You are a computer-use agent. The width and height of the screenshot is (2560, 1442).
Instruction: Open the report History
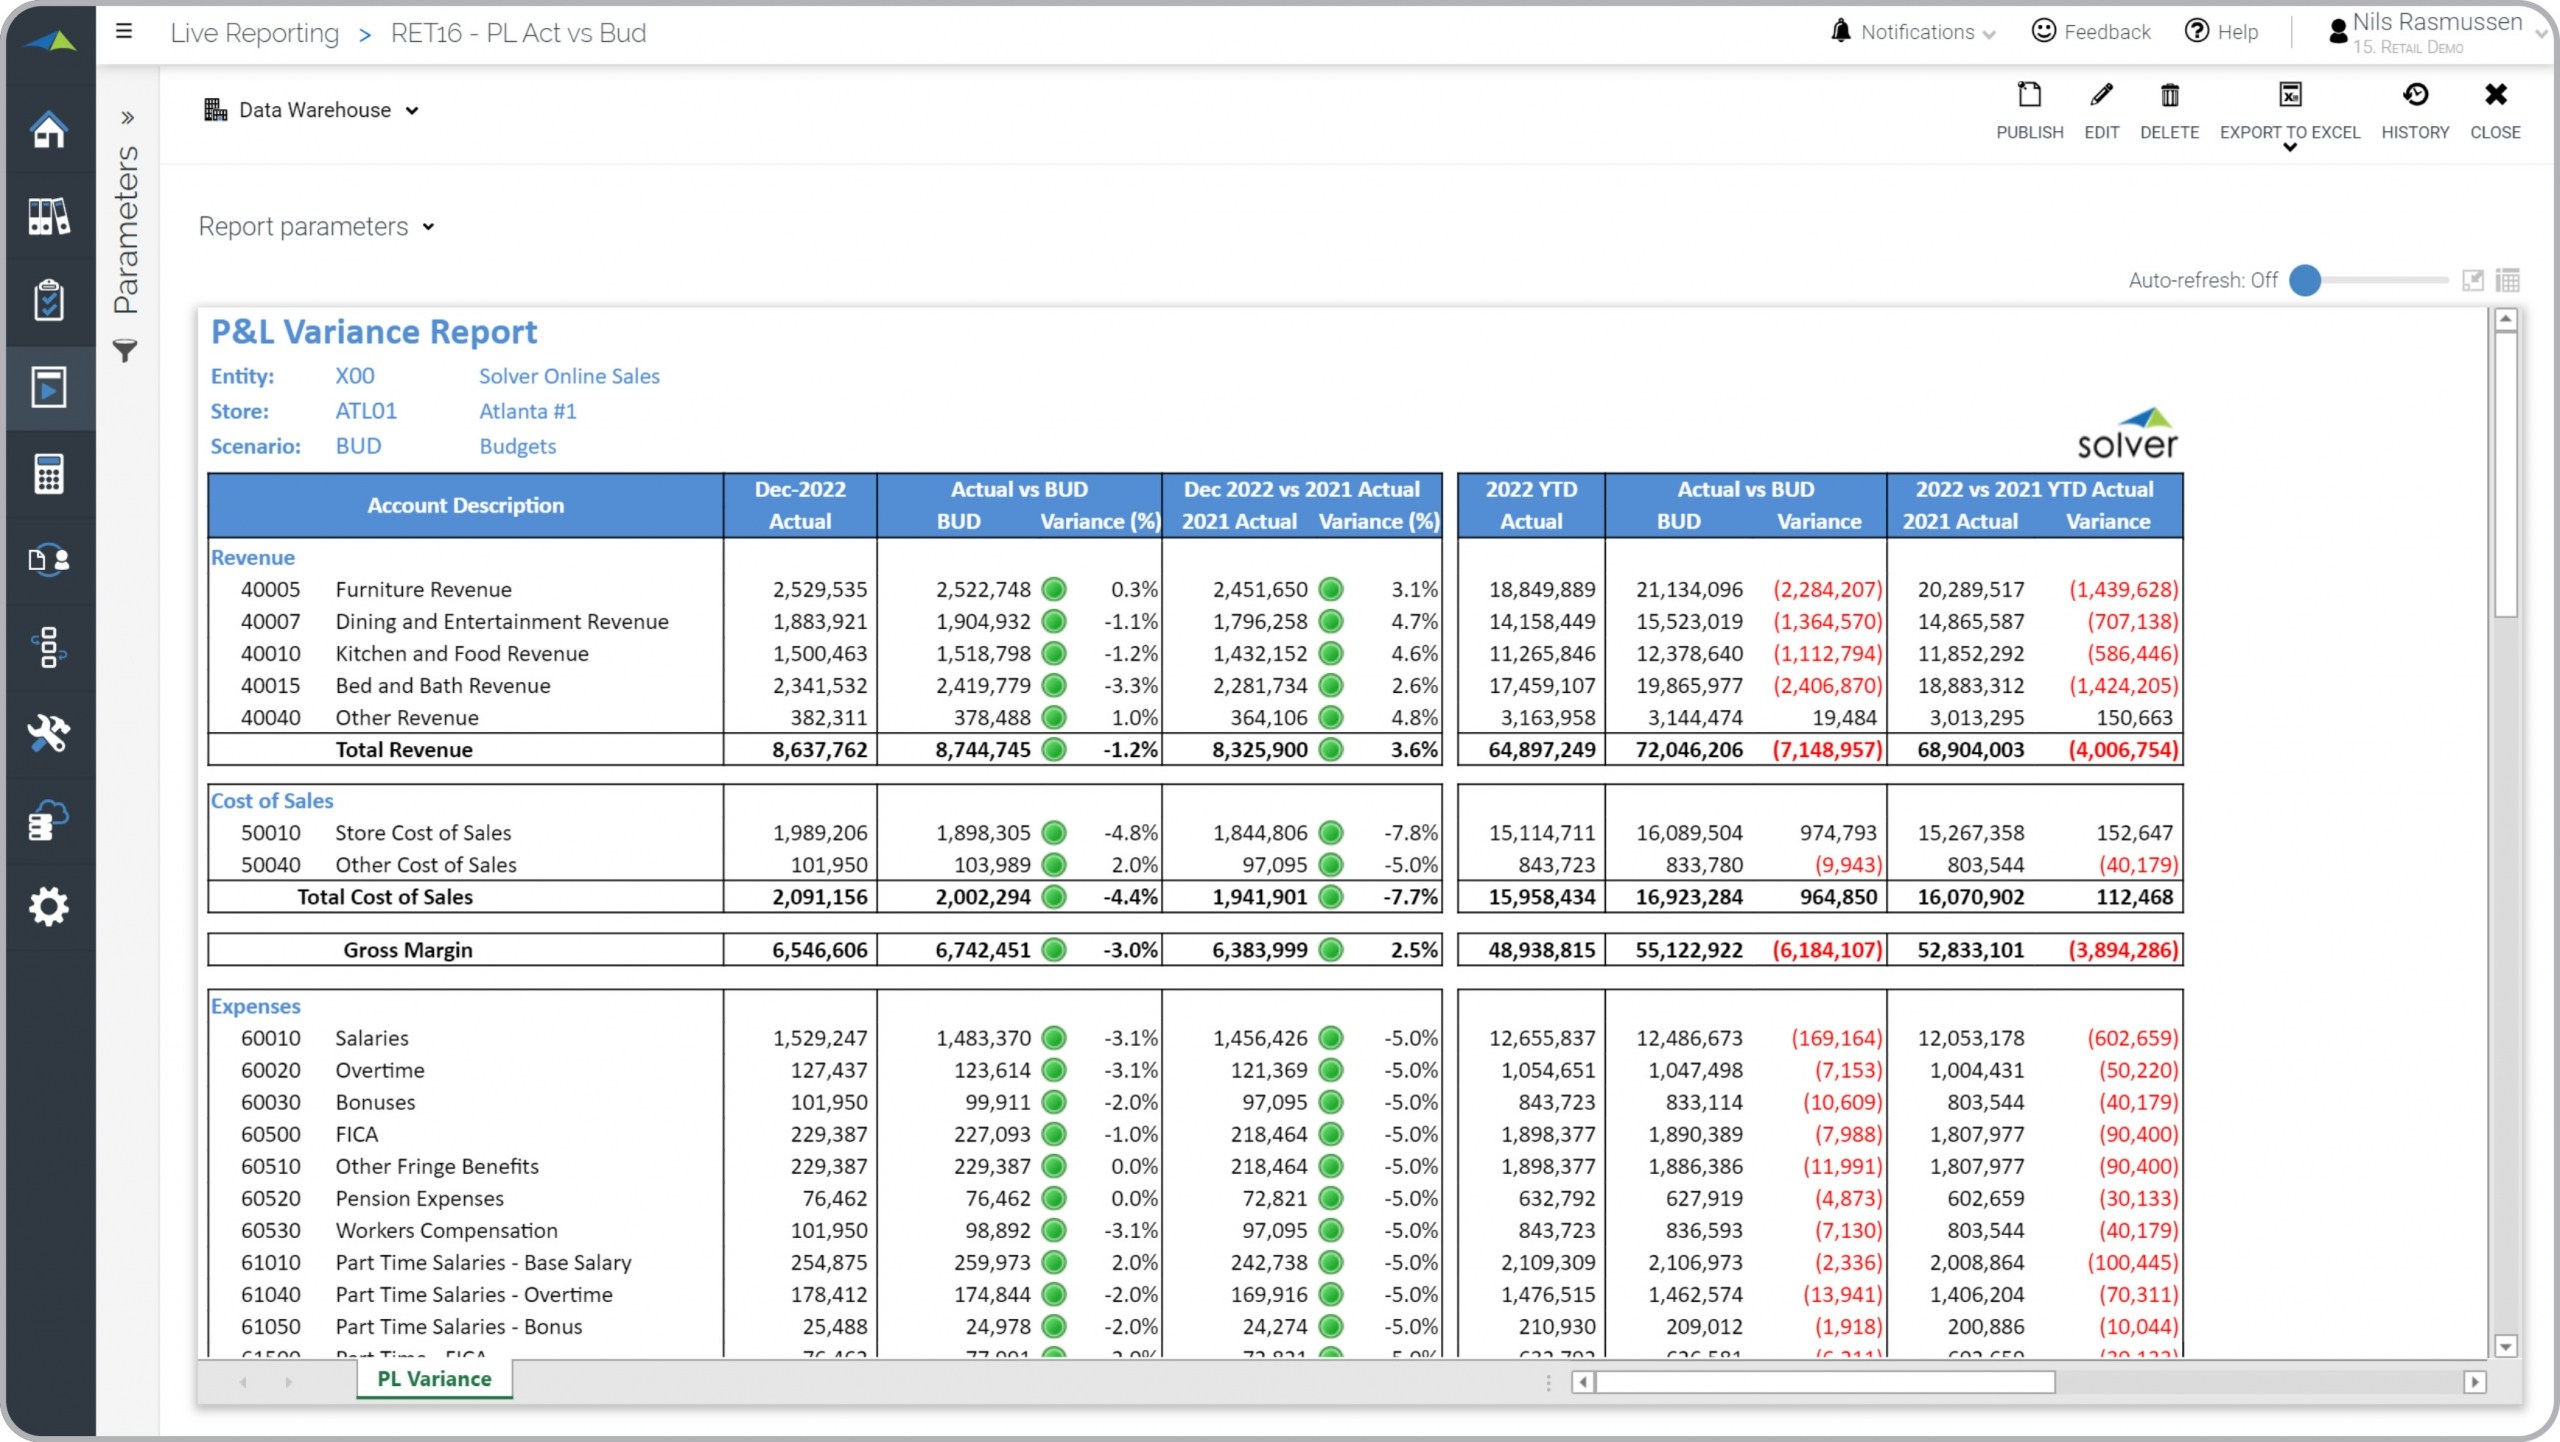[2414, 96]
